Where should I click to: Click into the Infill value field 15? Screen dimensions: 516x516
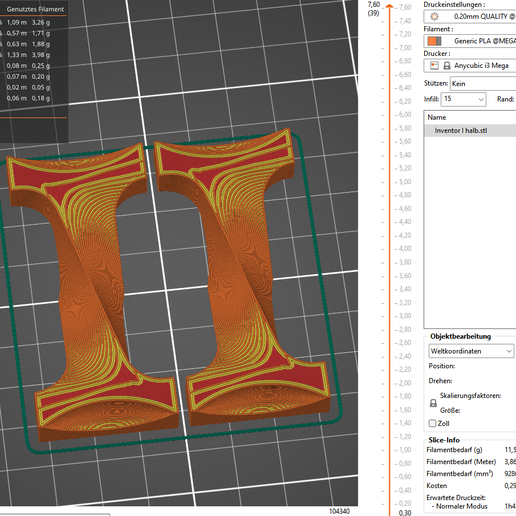click(x=459, y=99)
